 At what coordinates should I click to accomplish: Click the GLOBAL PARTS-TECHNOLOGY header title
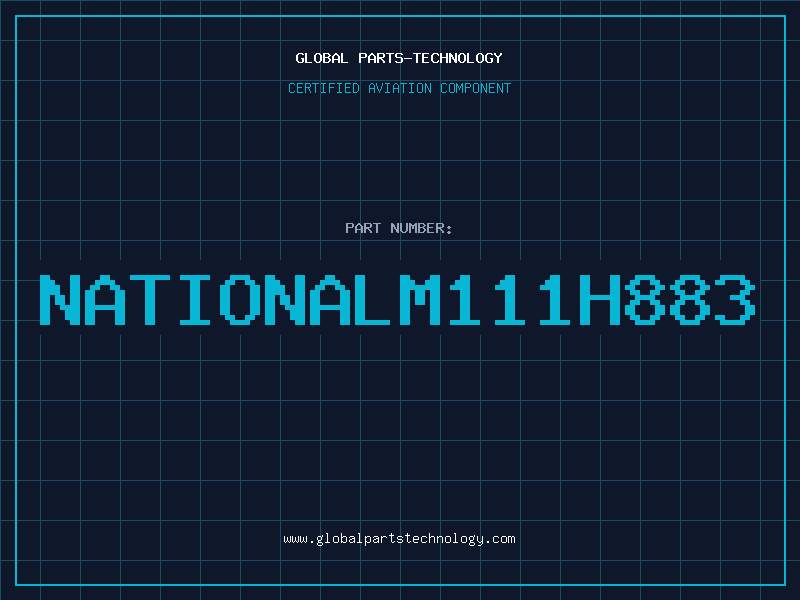click(x=399, y=58)
